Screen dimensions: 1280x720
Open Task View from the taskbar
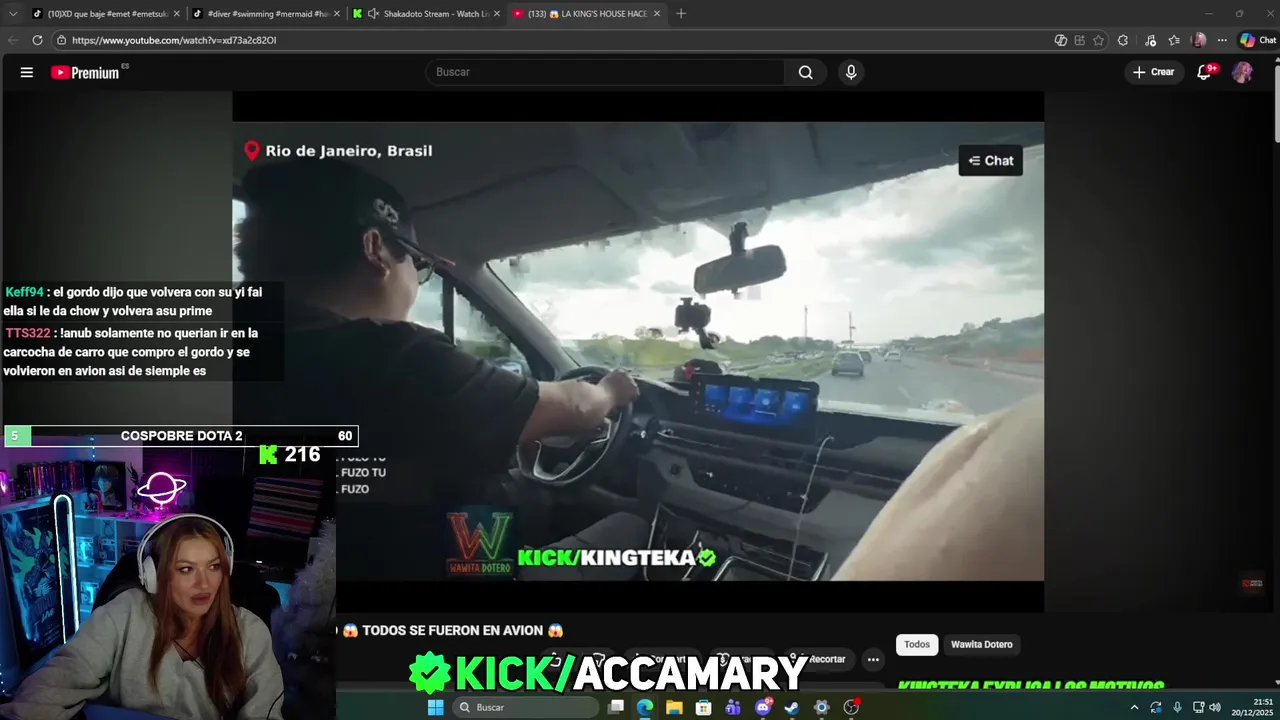[x=616, y=707]
